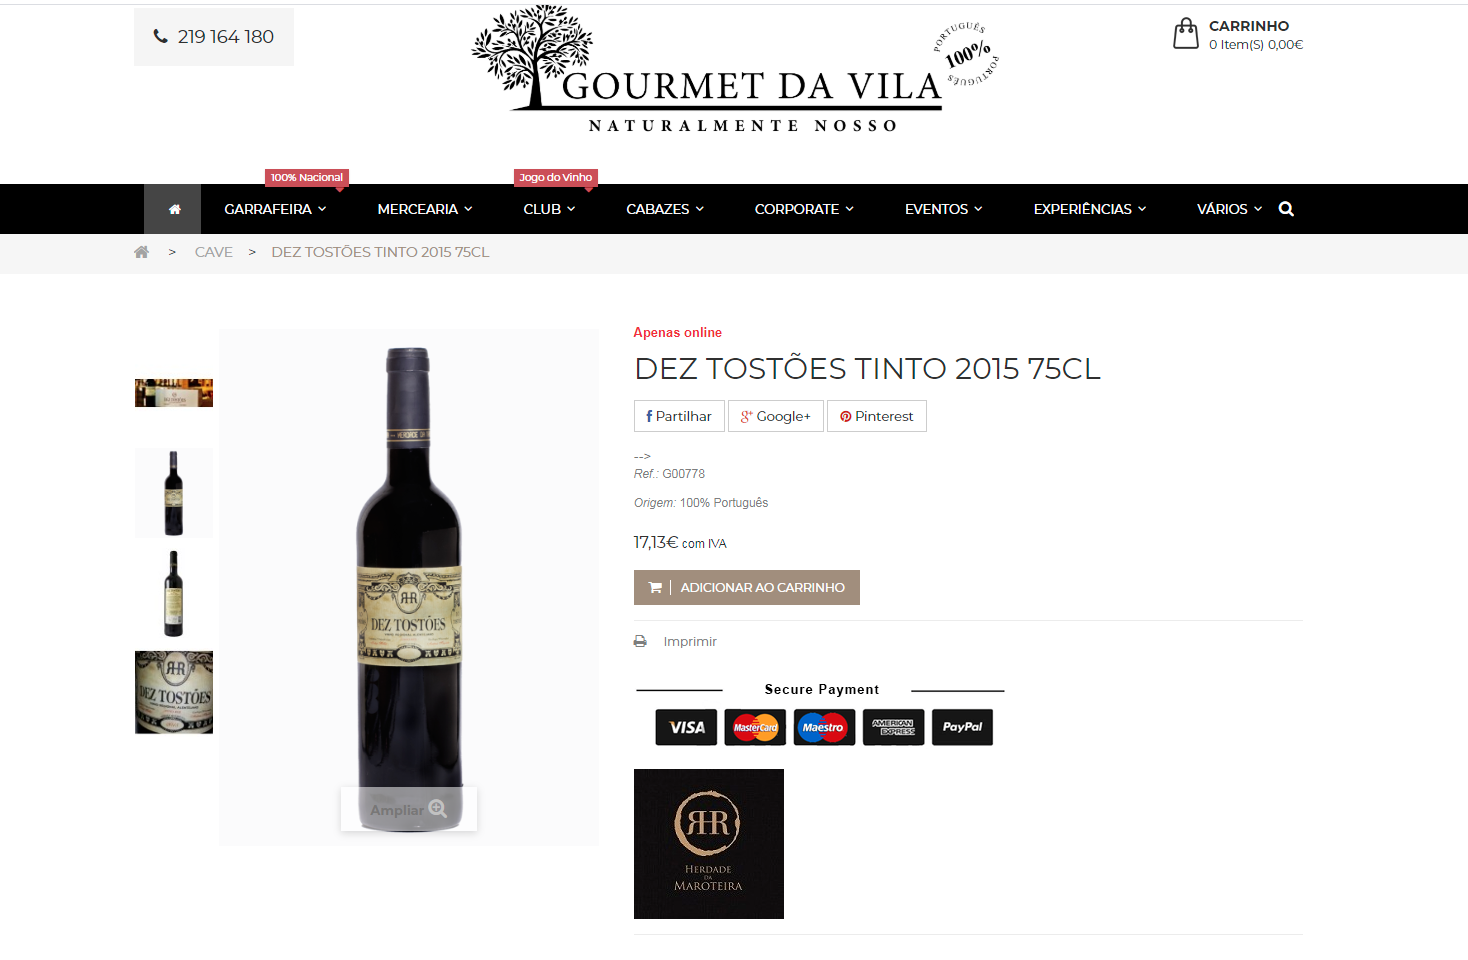Click the breadcrumb home icon
The image size is (1468, 960).
pos(141,252)
